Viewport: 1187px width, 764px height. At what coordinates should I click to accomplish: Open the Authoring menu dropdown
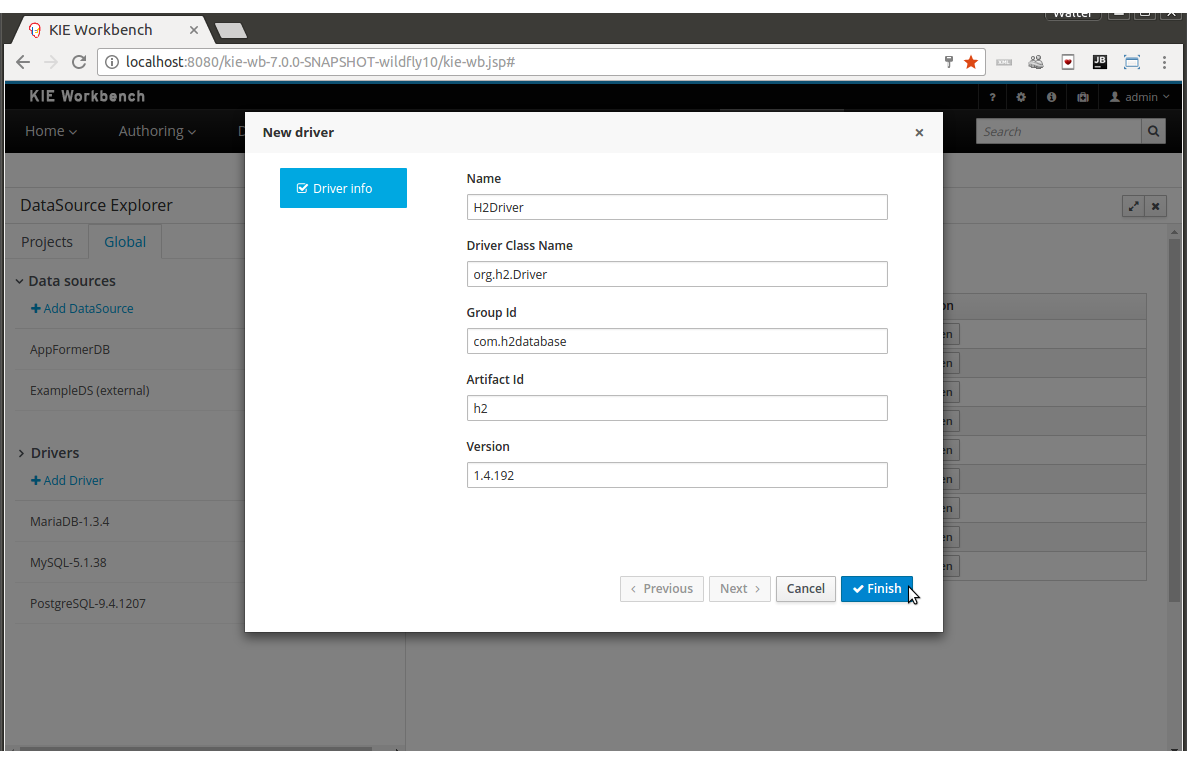tap(157, 131)
